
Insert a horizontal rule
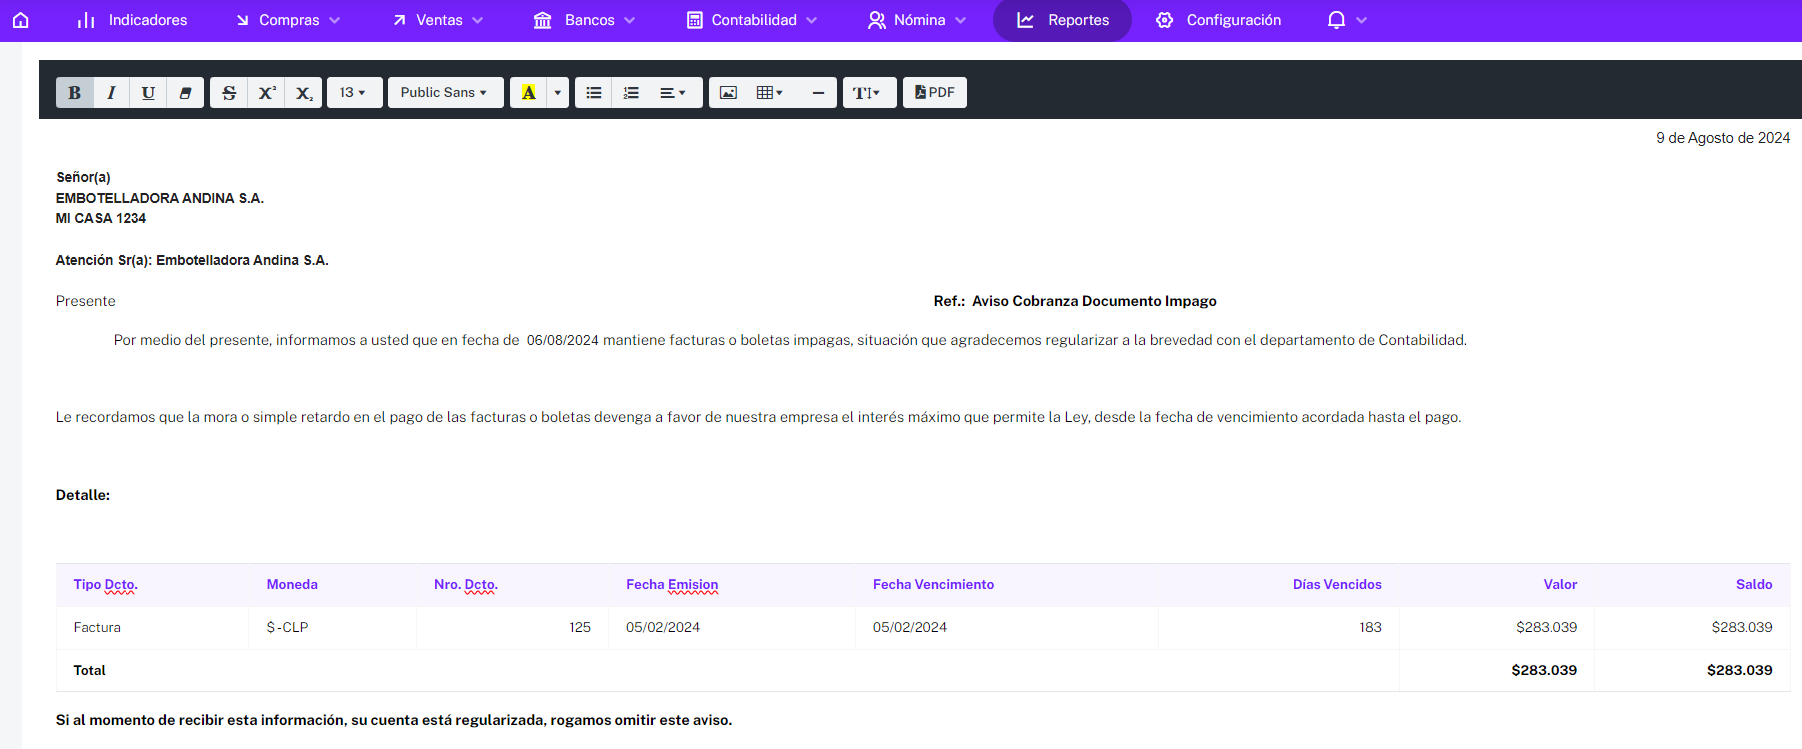coord(818,93)
